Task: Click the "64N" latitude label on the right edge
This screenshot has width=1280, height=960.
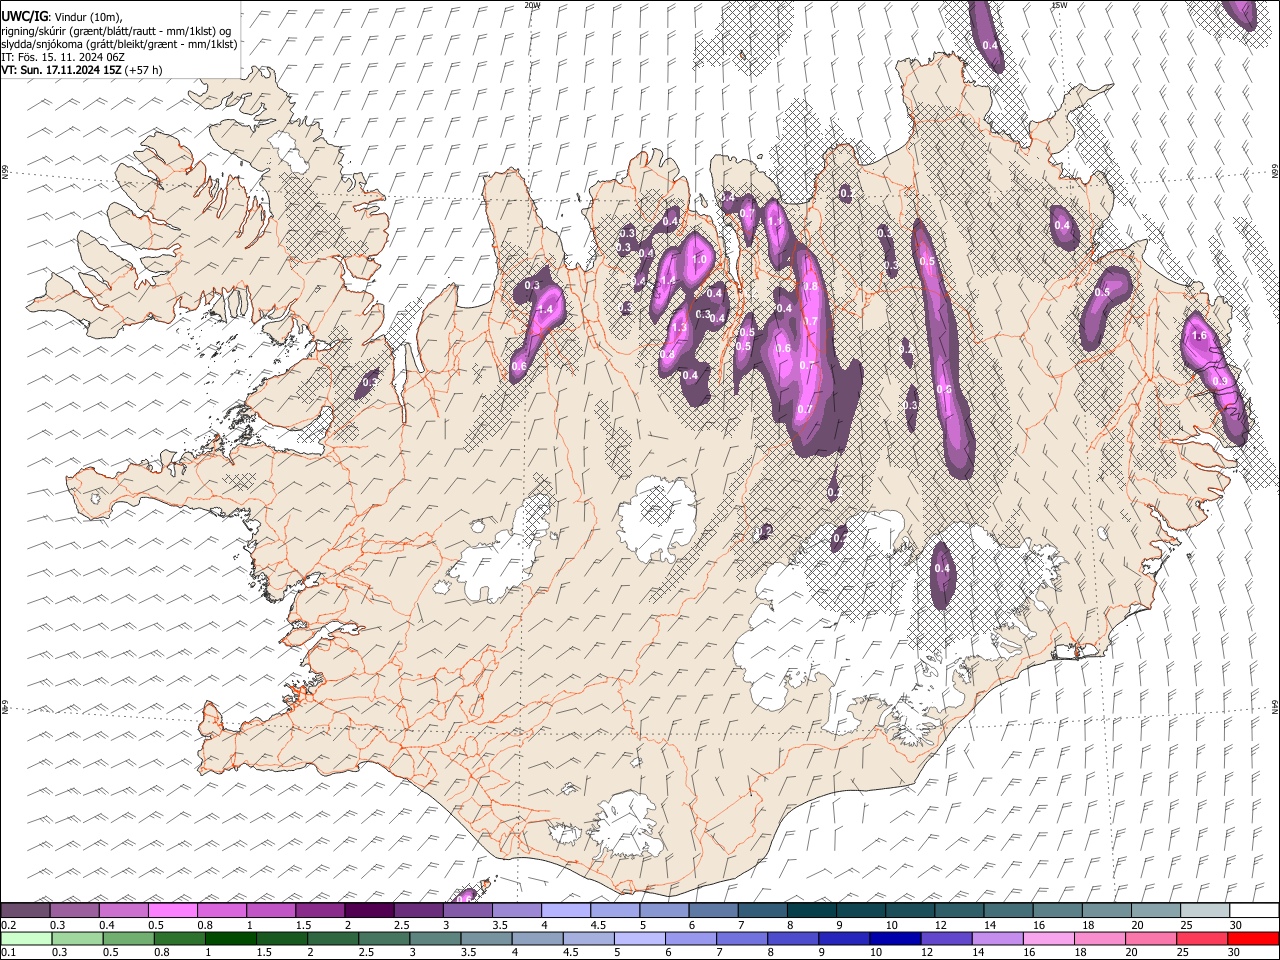Action: pyautogui.click(x=1275, y=708)
